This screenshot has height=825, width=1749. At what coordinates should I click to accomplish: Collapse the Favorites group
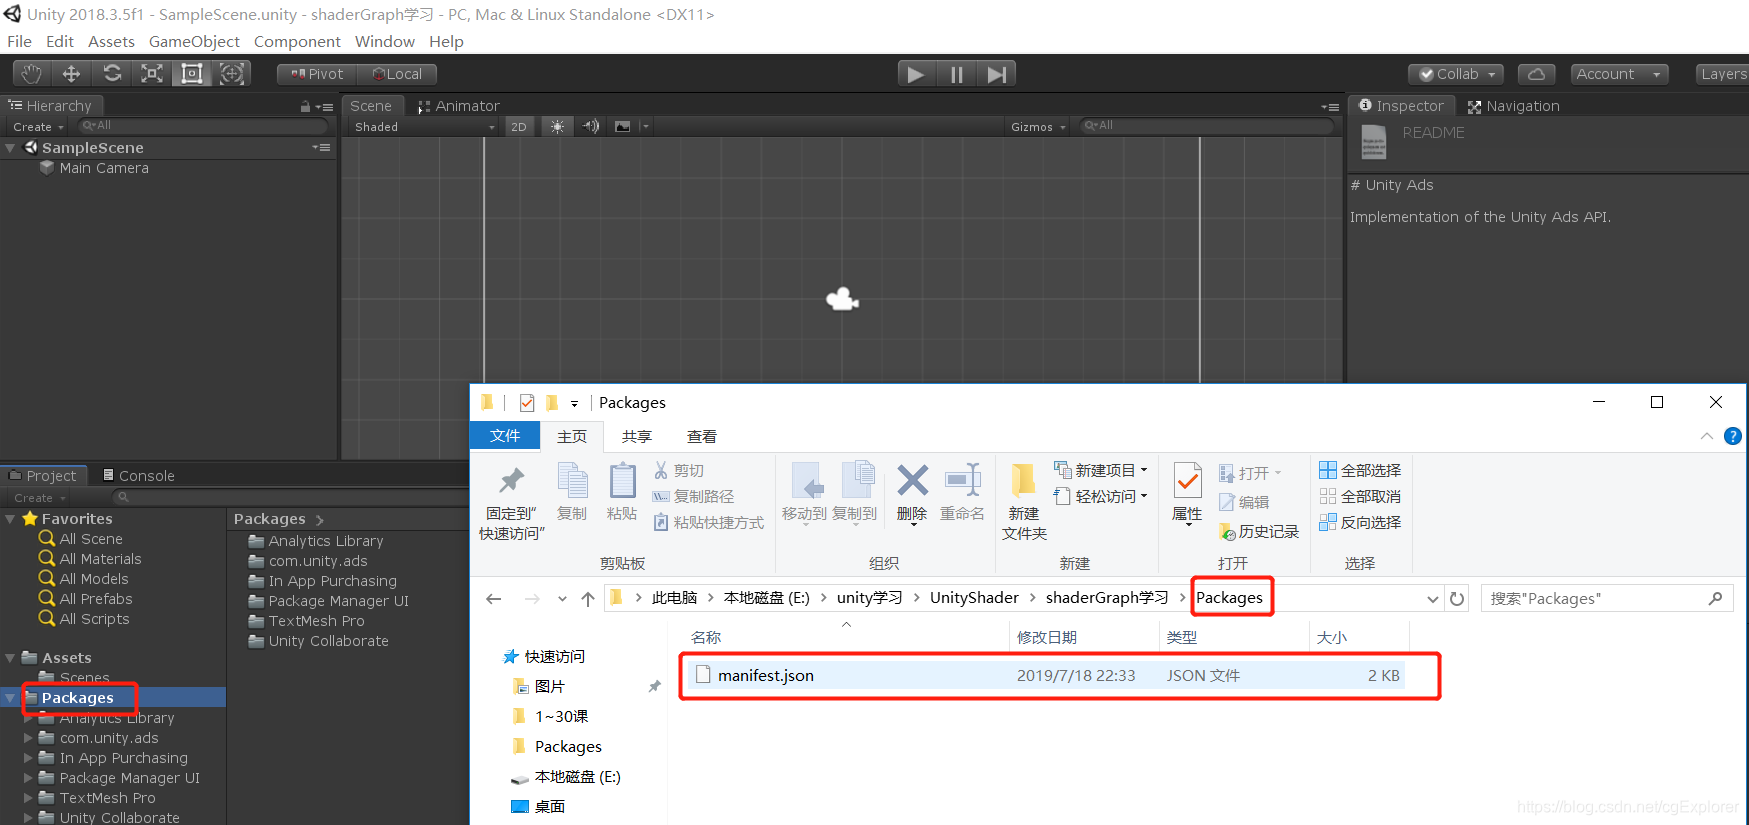click(x=10, y=519)
